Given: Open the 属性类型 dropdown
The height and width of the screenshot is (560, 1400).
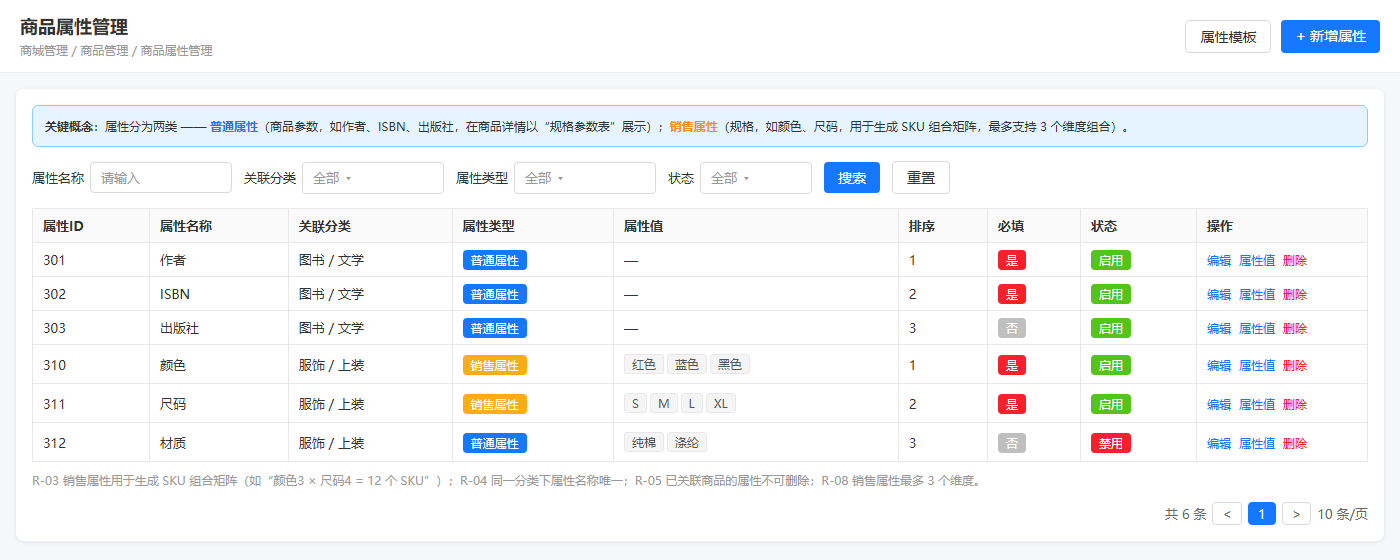Looking at the screenshot, I should pos(585,178).
